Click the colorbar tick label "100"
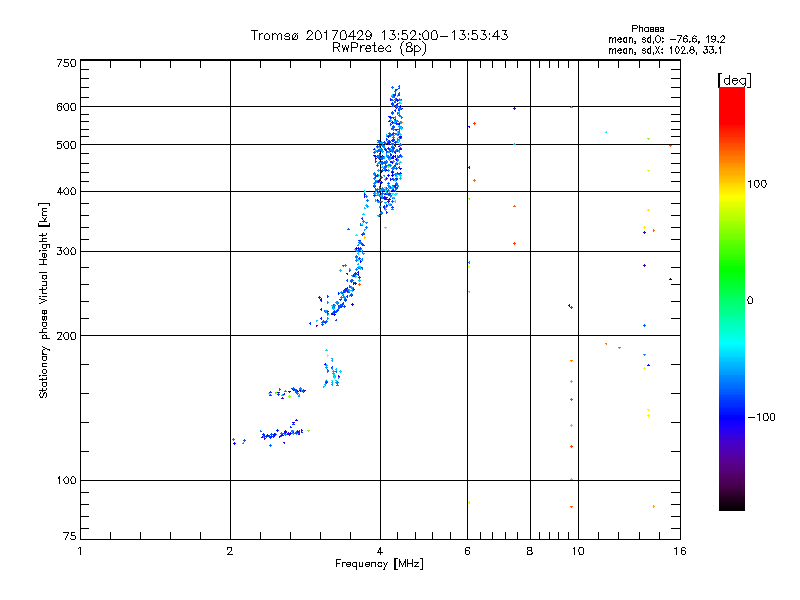Image resolution: width=800 pixels, height=600 pixels. pos(757,184)
